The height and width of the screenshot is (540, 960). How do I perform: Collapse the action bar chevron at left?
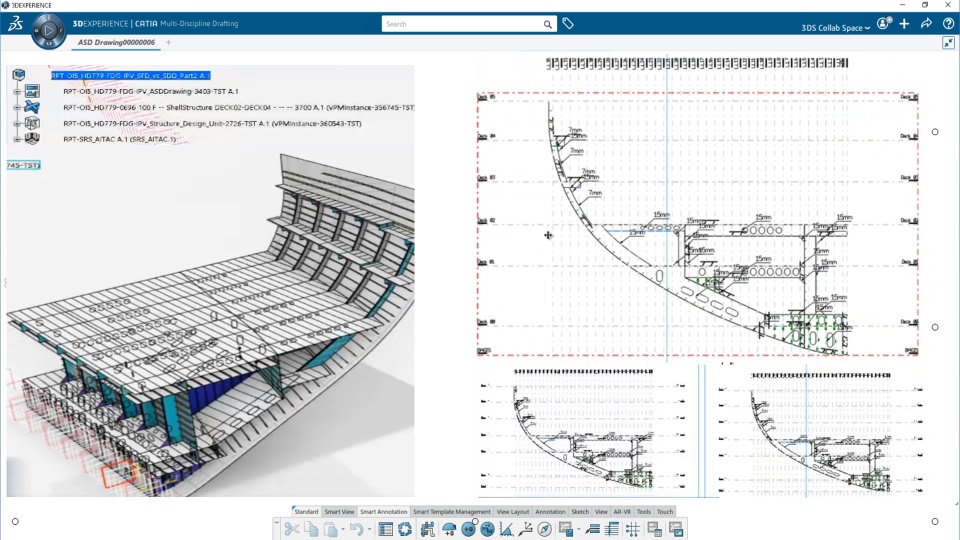click(277, 523)
